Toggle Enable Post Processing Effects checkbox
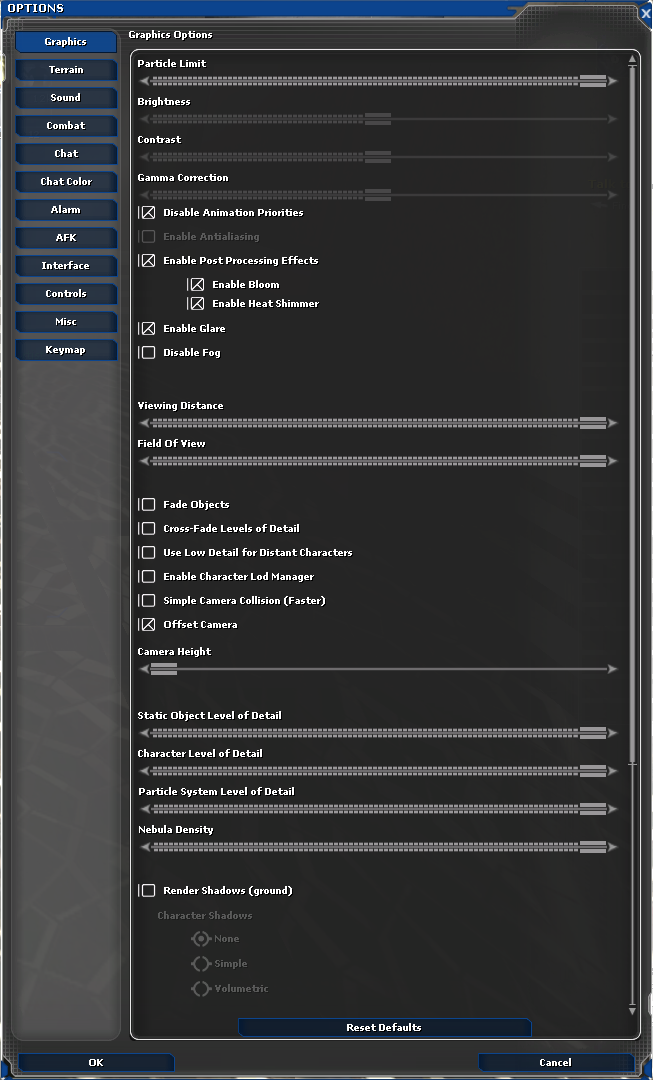Screen dimensions: 653x1080 click(x=148, y=261)
